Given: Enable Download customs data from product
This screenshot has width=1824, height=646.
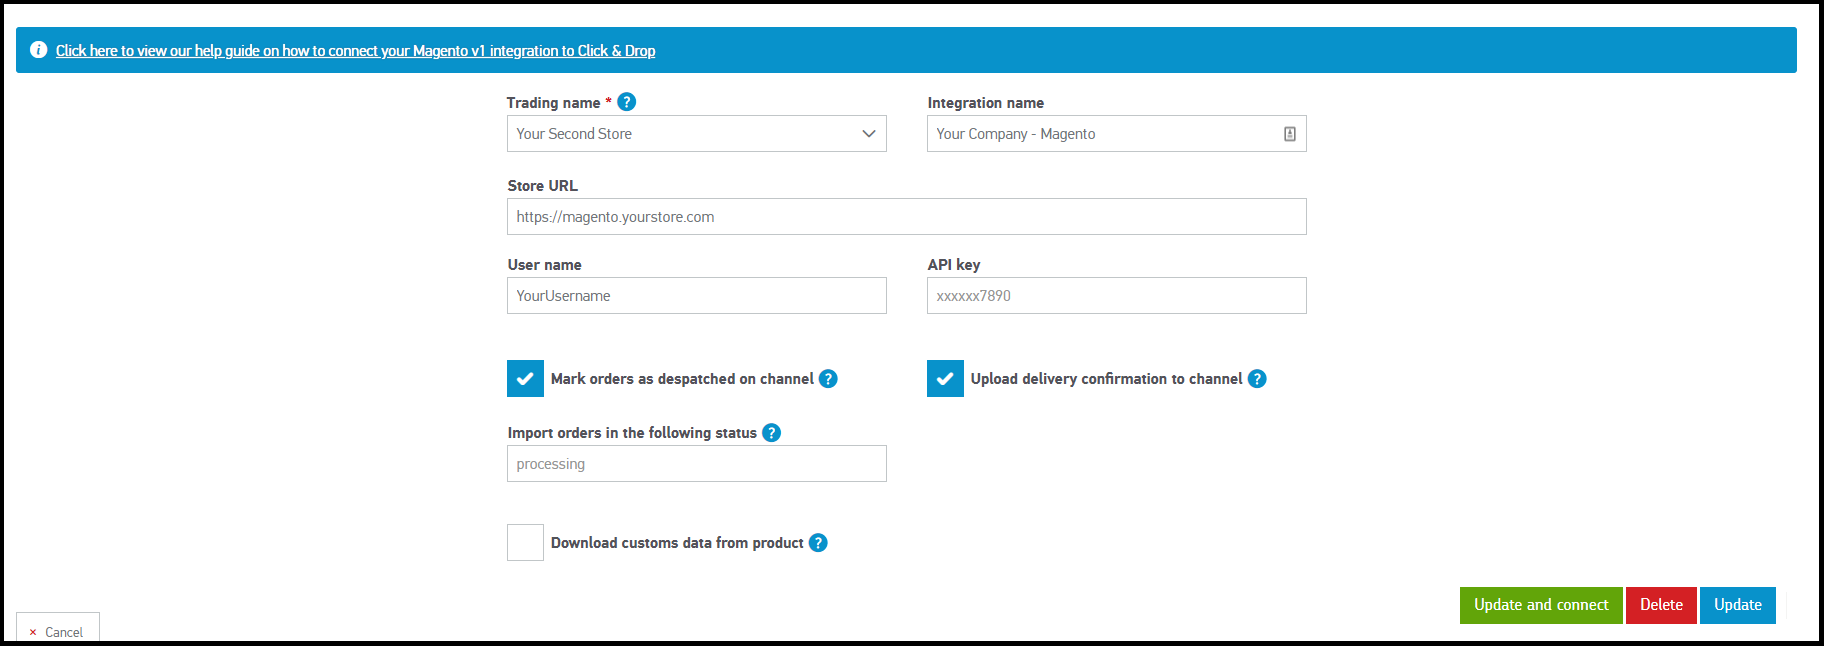Looking at the screenshot, I should 525,543.
